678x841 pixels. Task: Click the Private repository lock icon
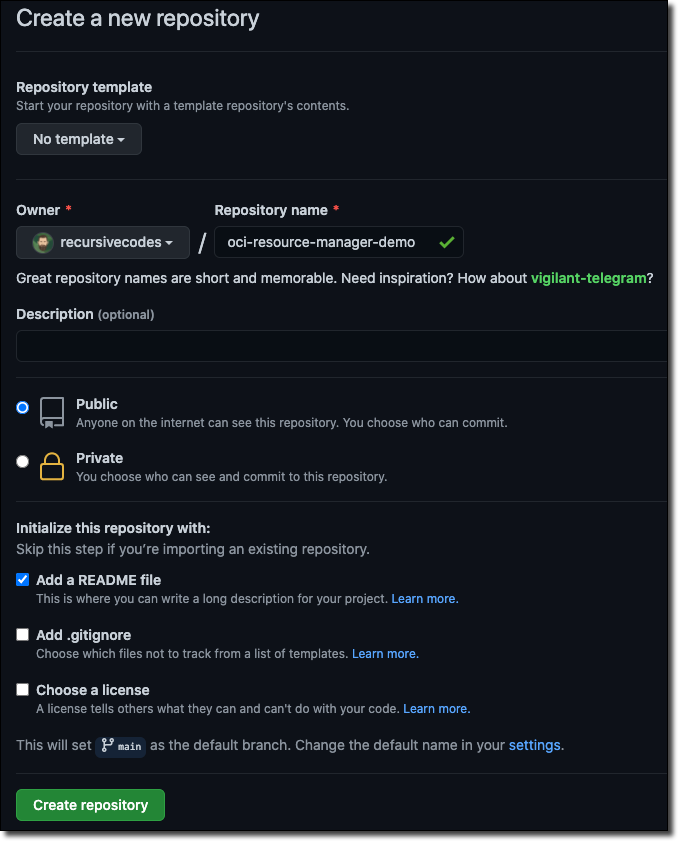[x=52, y=466]
